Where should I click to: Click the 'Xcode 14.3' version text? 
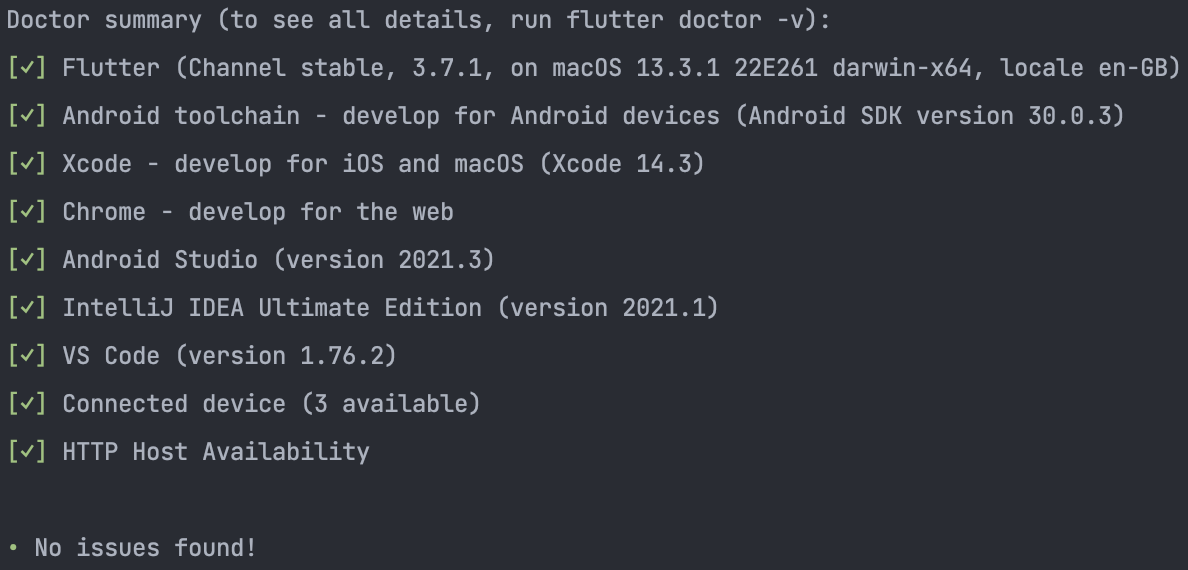click(621, 164)
